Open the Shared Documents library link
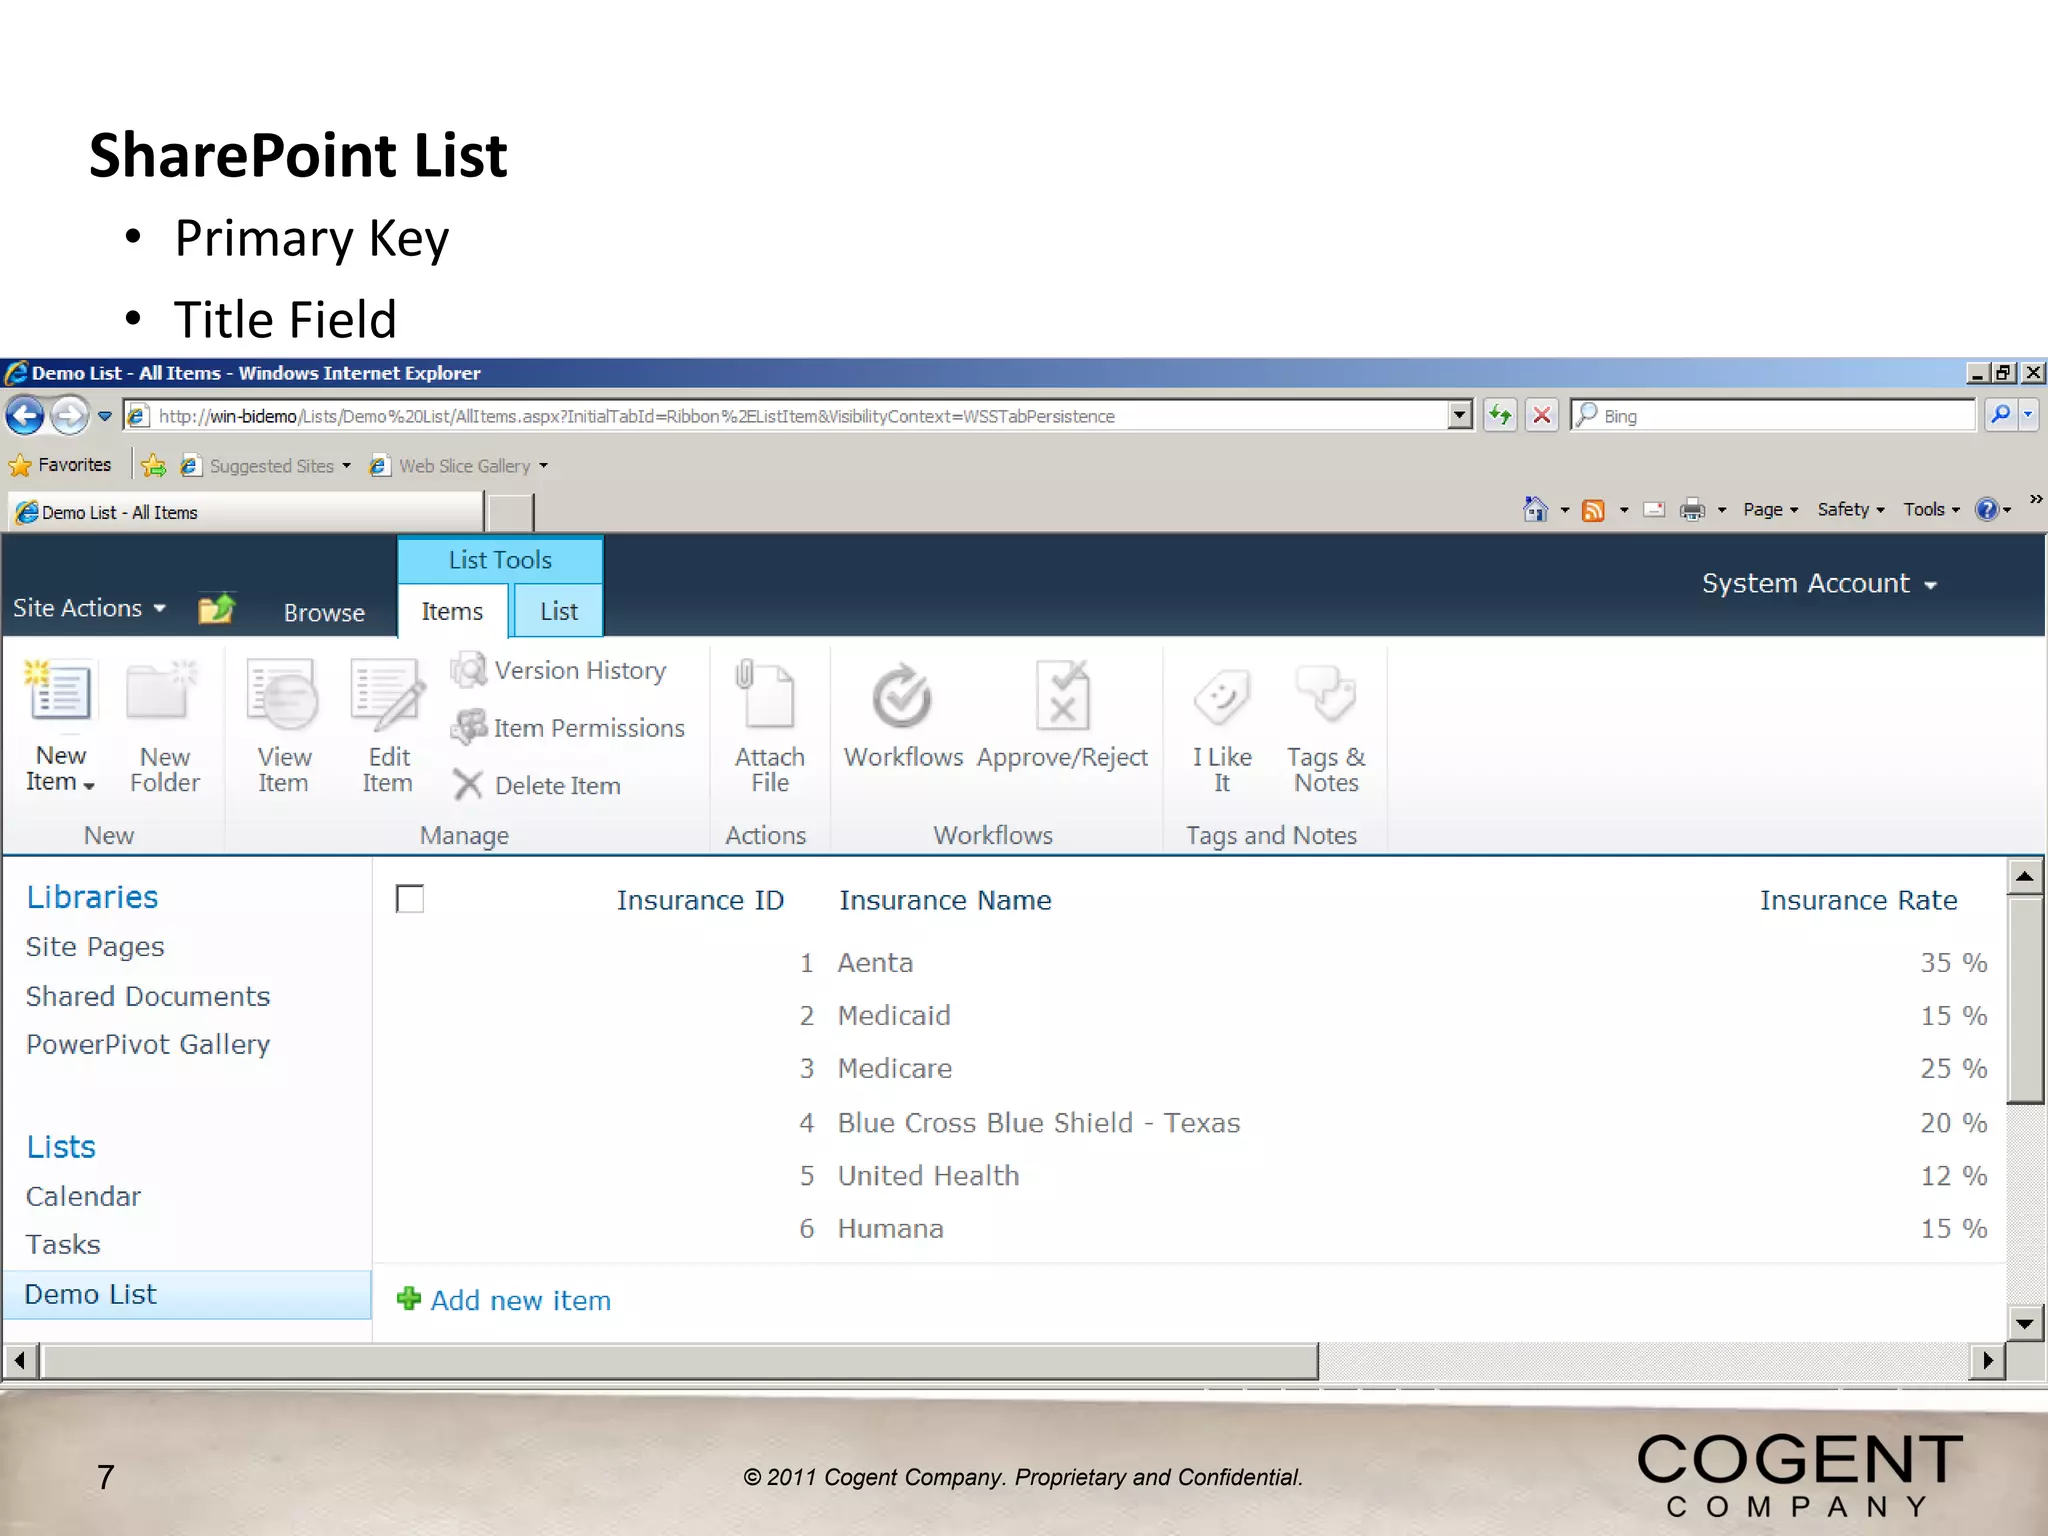 tap(148, 996)
